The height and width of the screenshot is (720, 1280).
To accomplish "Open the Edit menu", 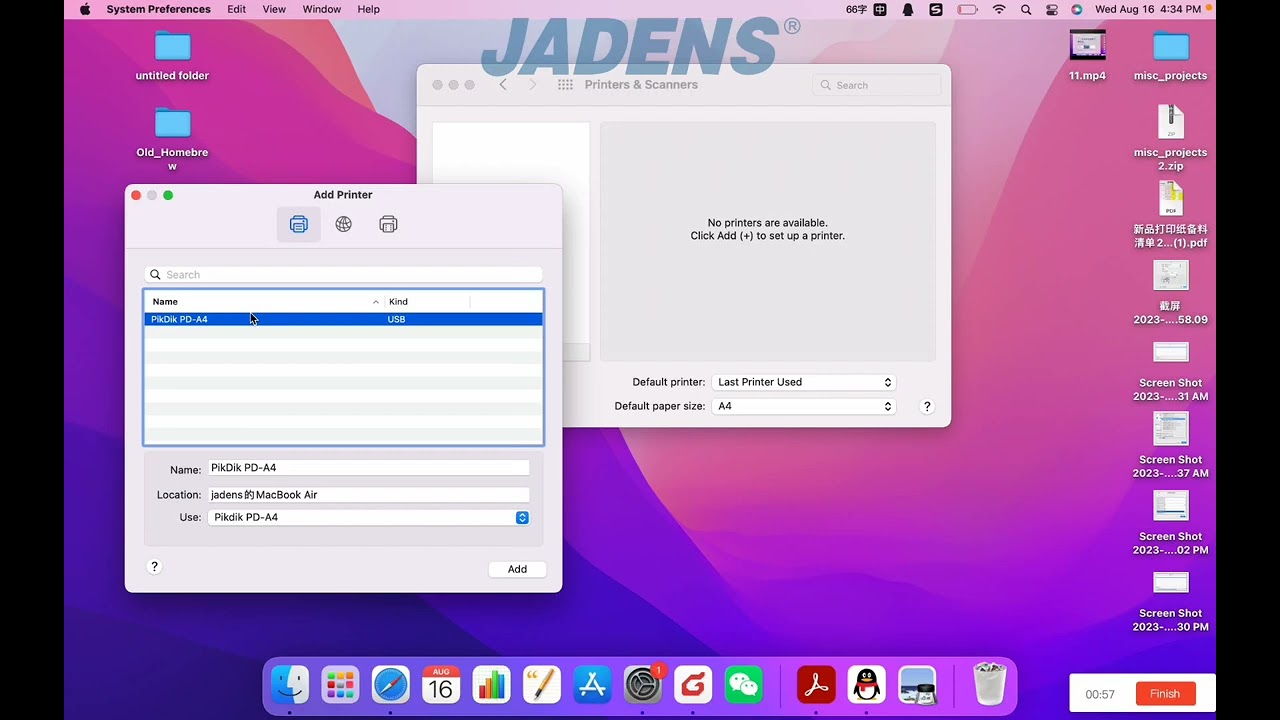I will (236, 9).
